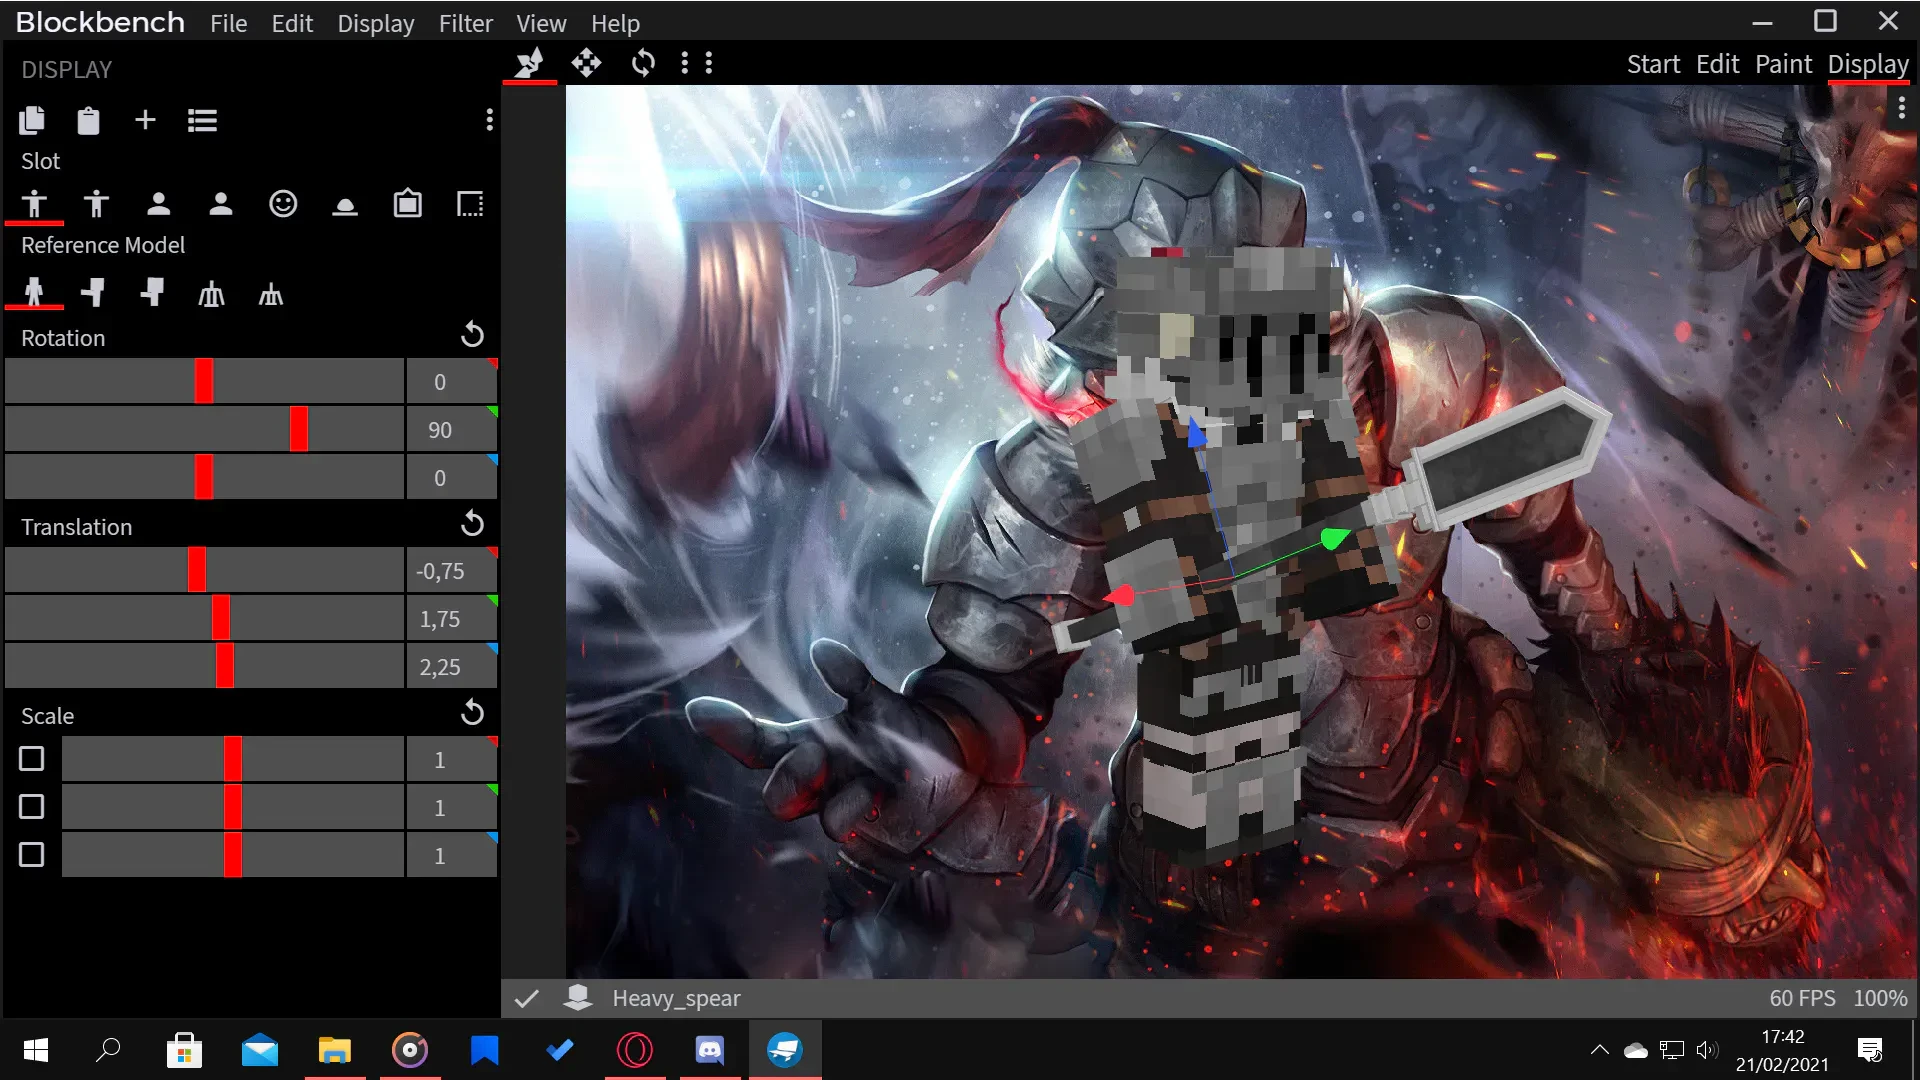Click the Rotation slider showing 90

pos(204,429)
